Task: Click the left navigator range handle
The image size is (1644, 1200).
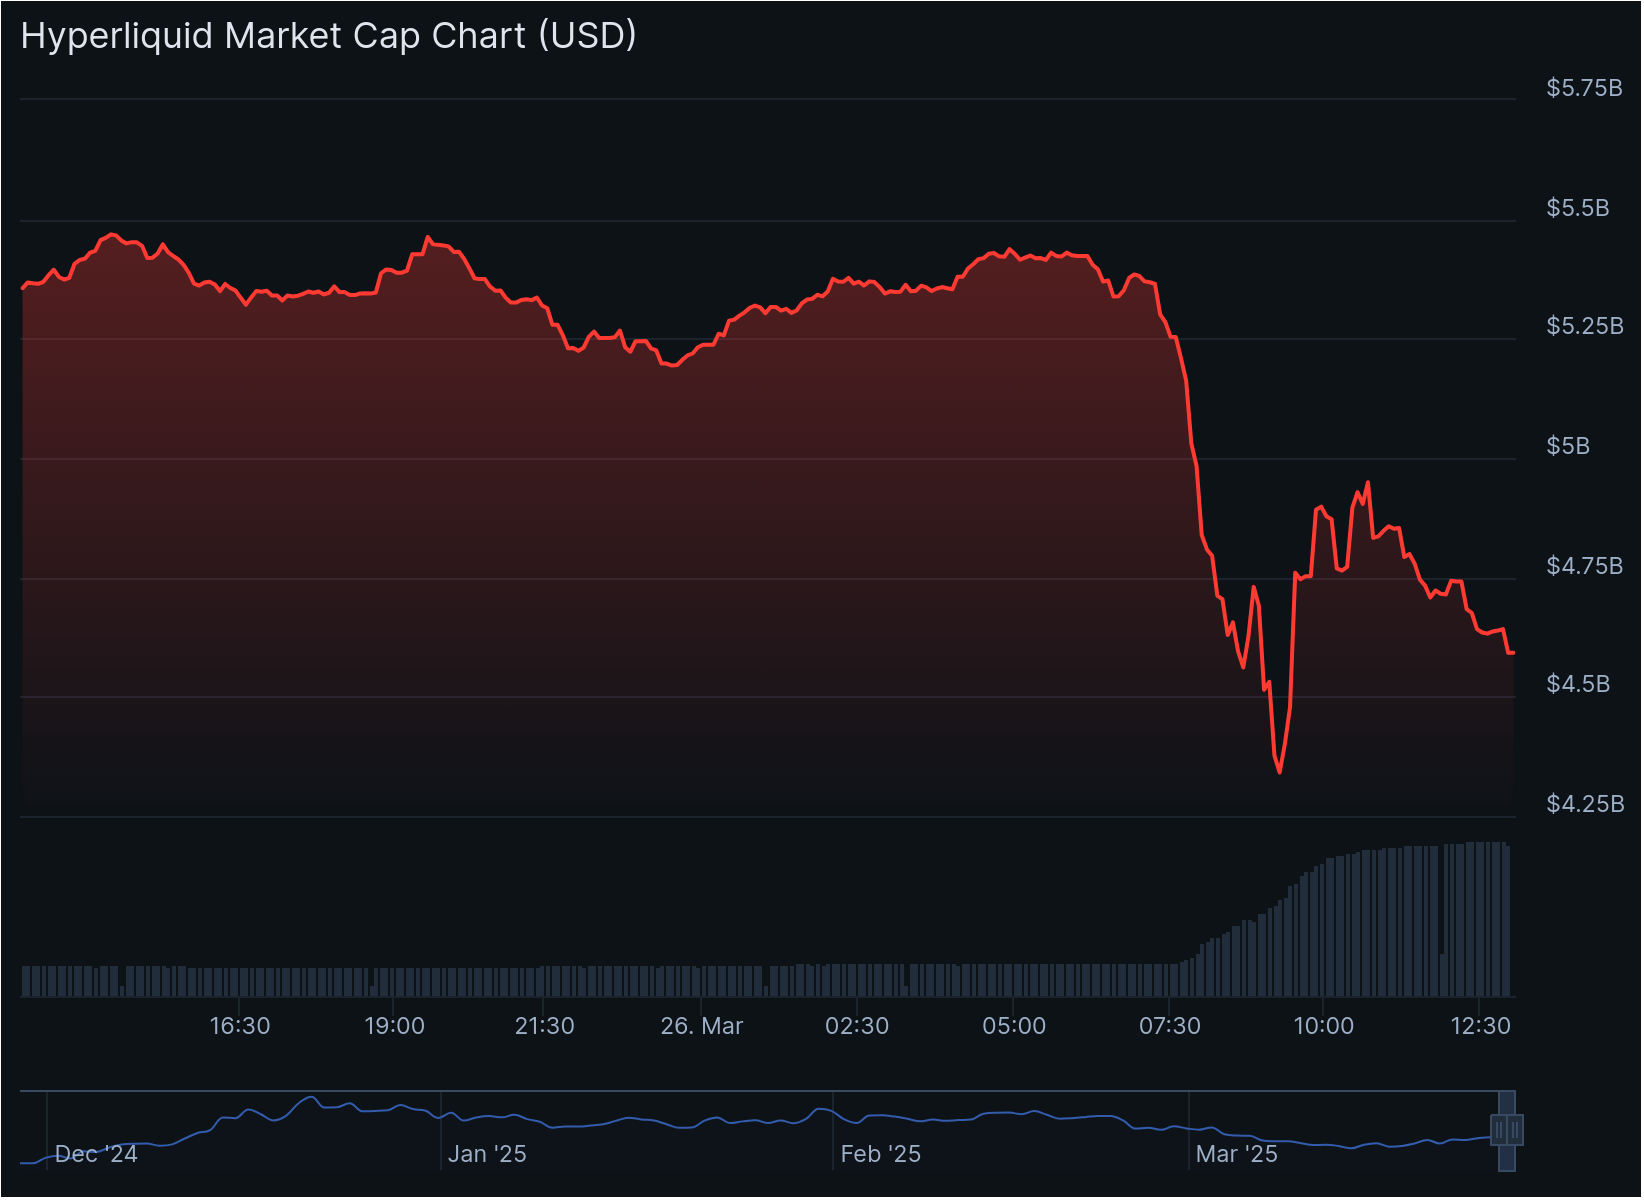Action: (x=1499, y=1130)
